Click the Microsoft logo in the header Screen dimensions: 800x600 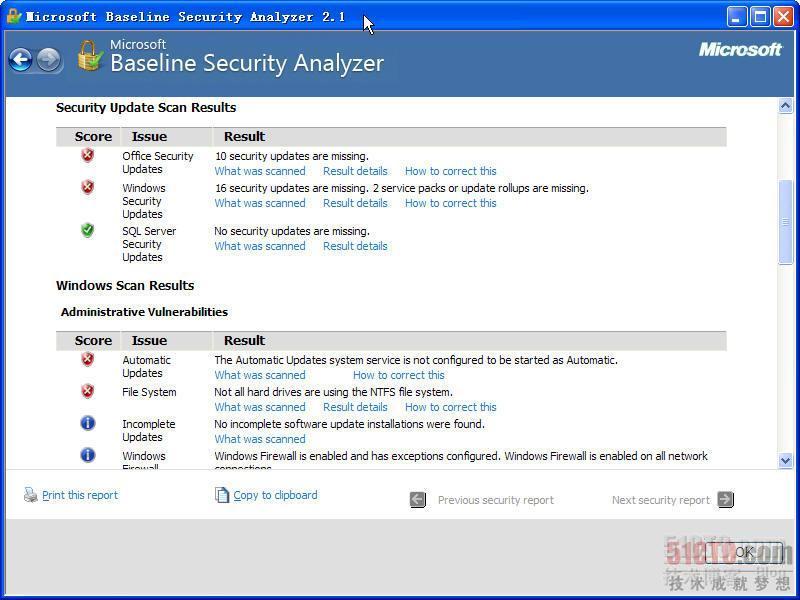[740, 49]
